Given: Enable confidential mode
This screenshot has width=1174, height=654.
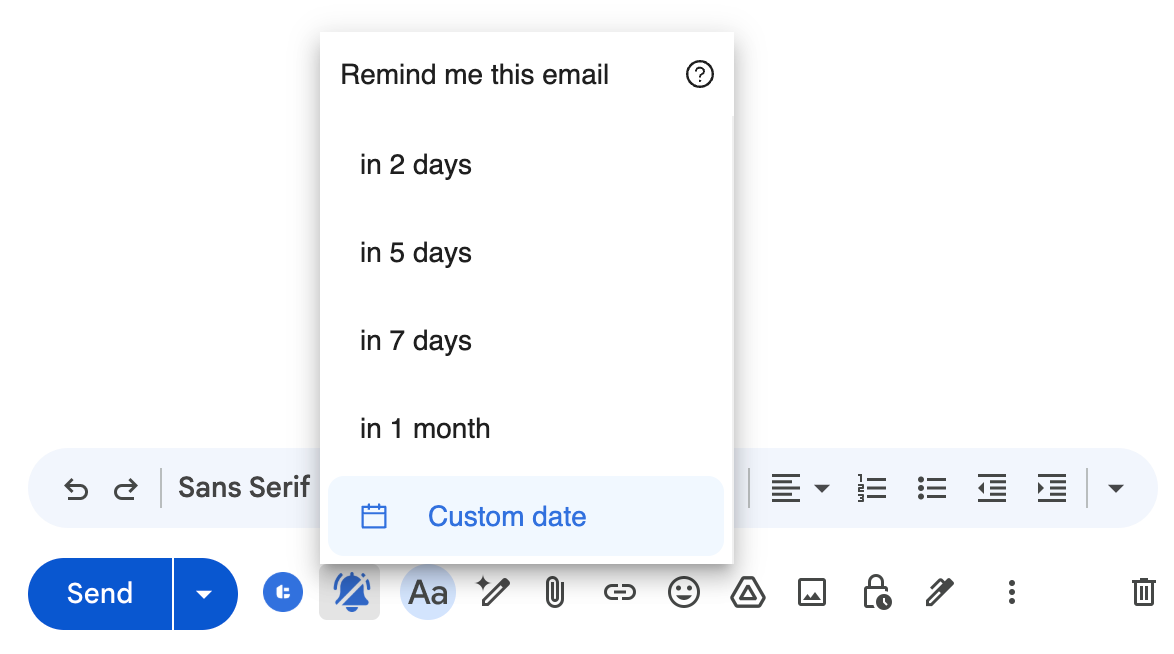Looking at the screenshot, I should tap(876, 592).
